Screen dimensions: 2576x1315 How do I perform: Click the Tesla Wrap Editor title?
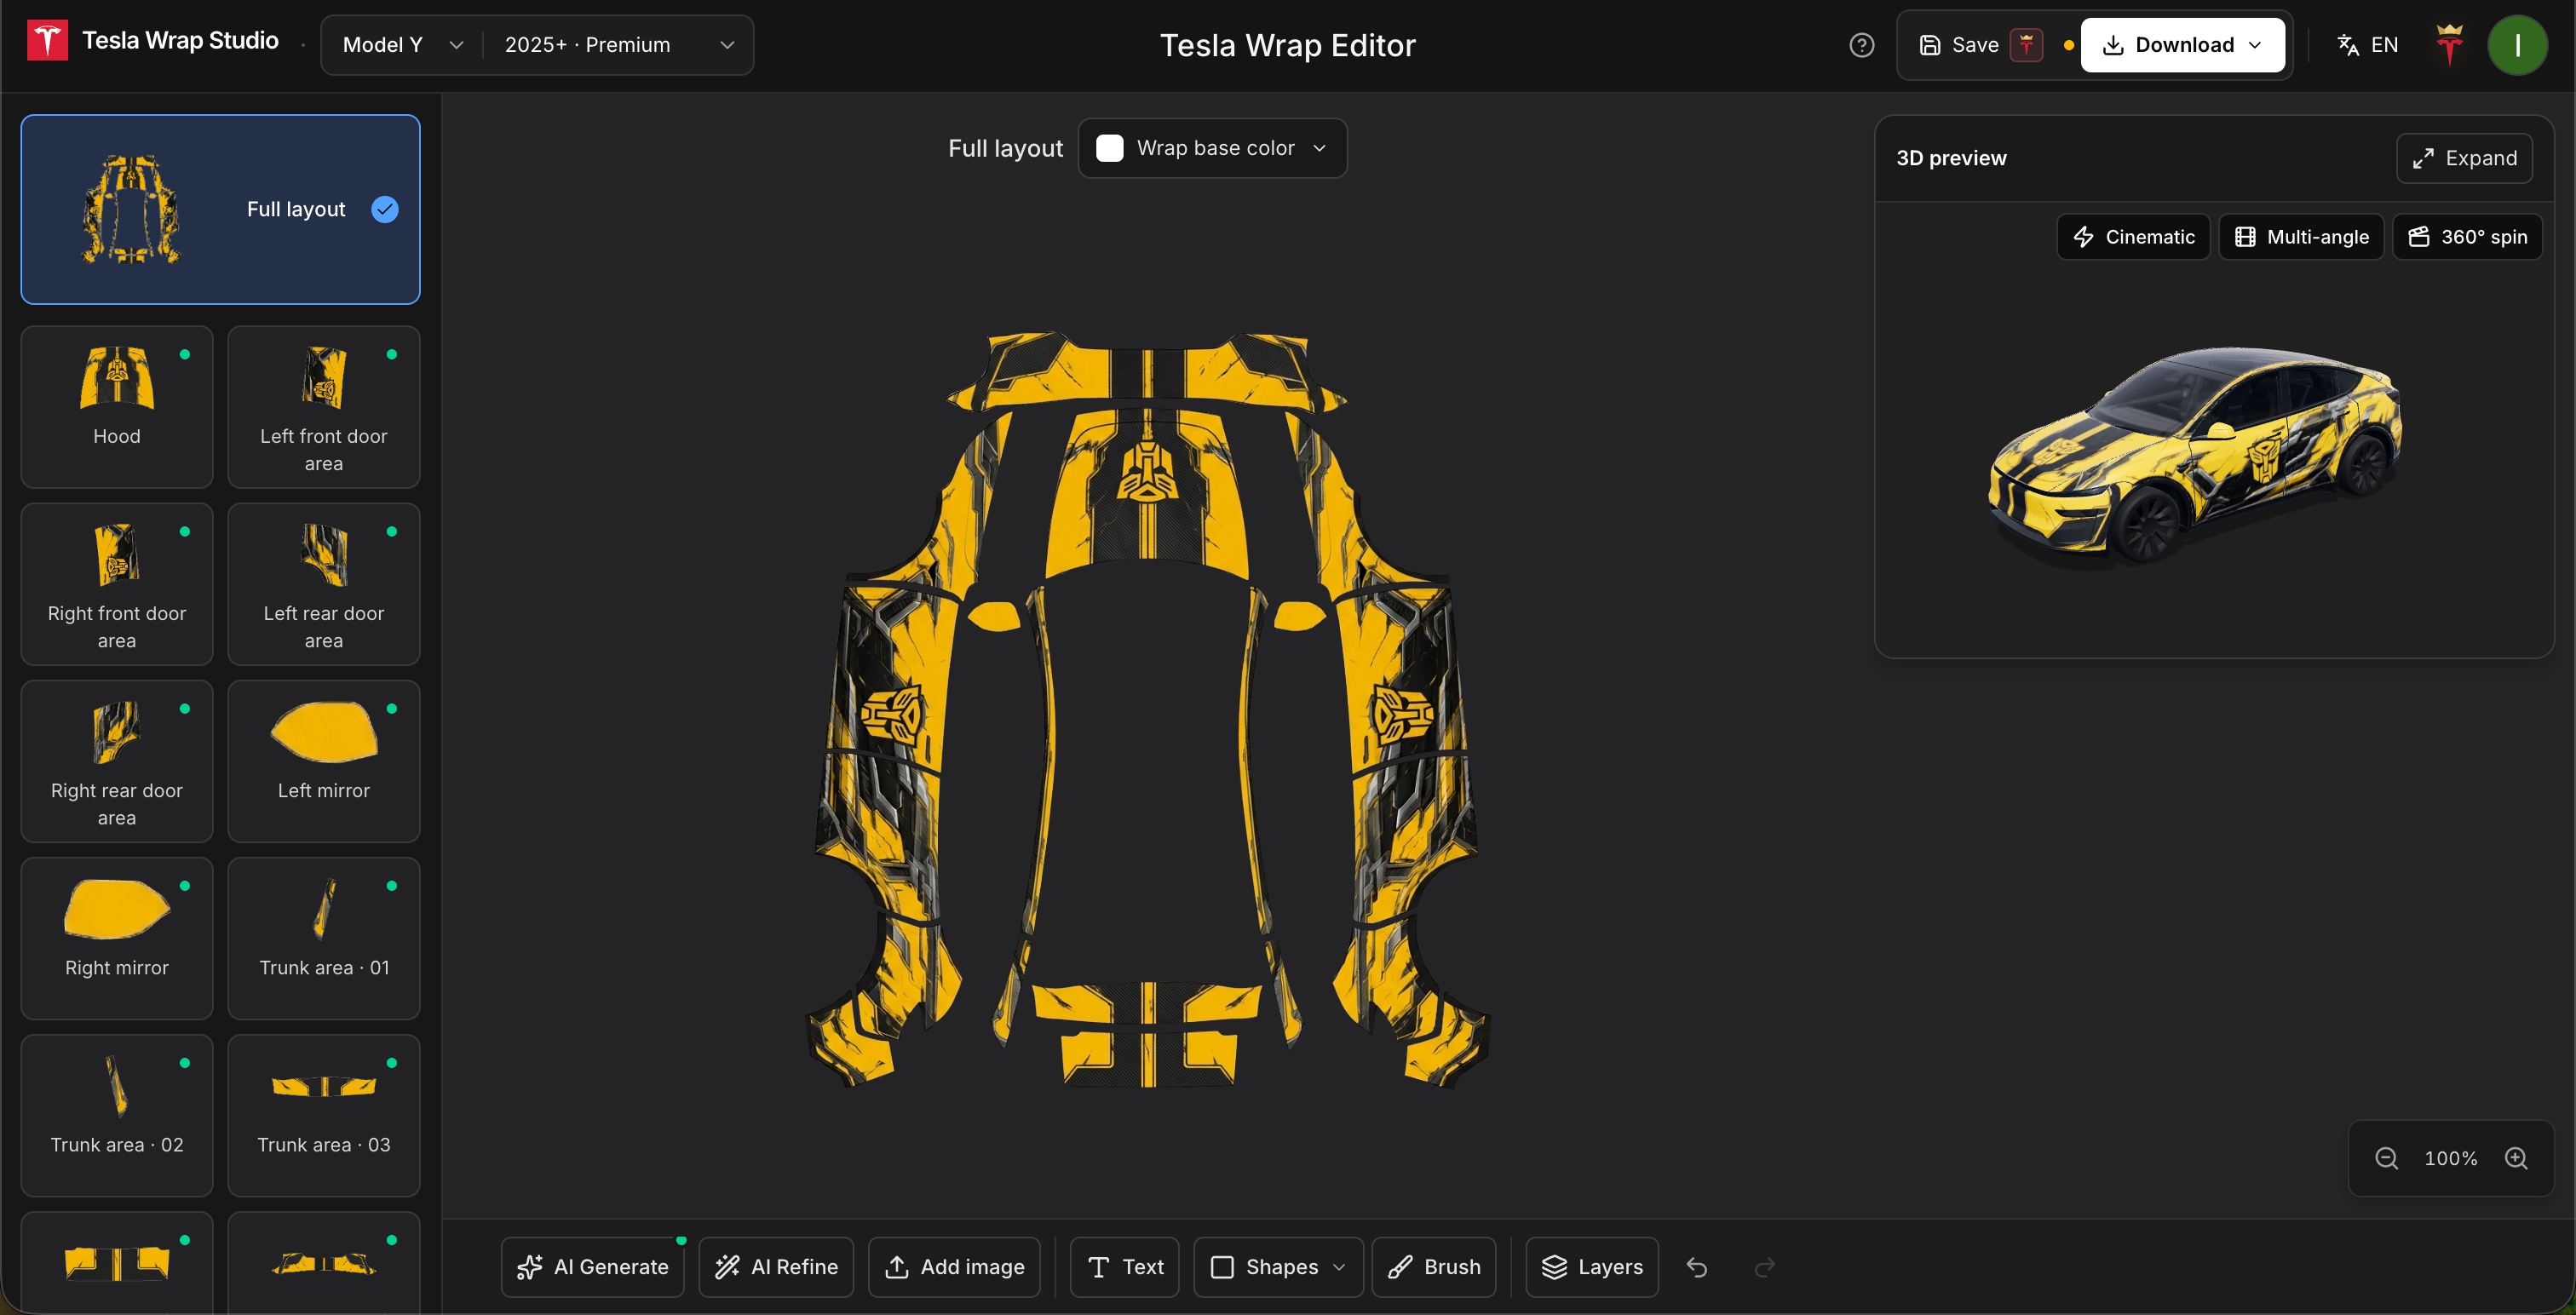[1288, 45]
